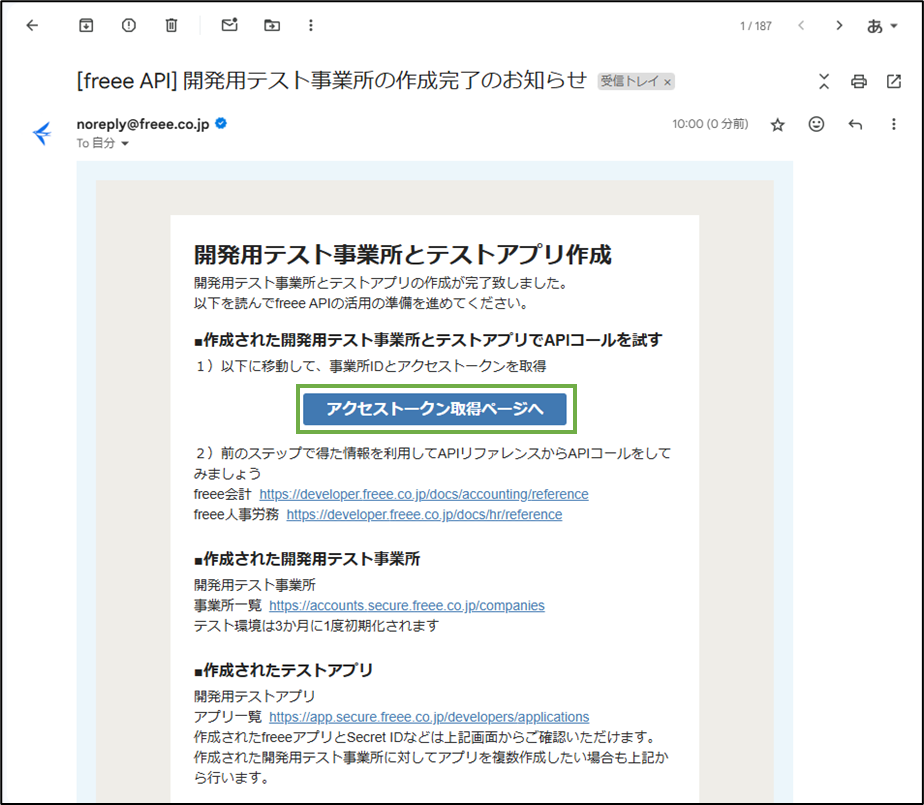Click text テスト環境は3か月に1度初期化されます
This screenshot has height=805, width=924.
pyautogui.click(x=316, y=626)
